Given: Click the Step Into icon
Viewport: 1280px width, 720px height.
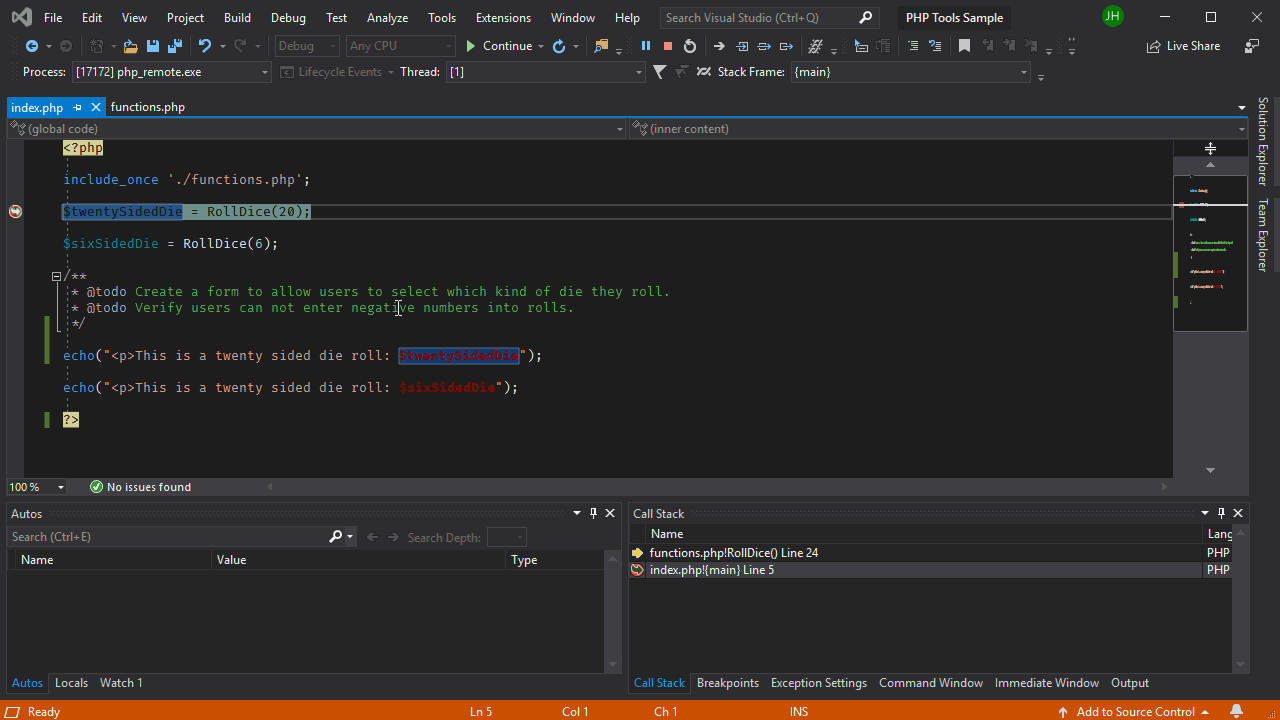Looking at the screenshot, I should (742, 46).
